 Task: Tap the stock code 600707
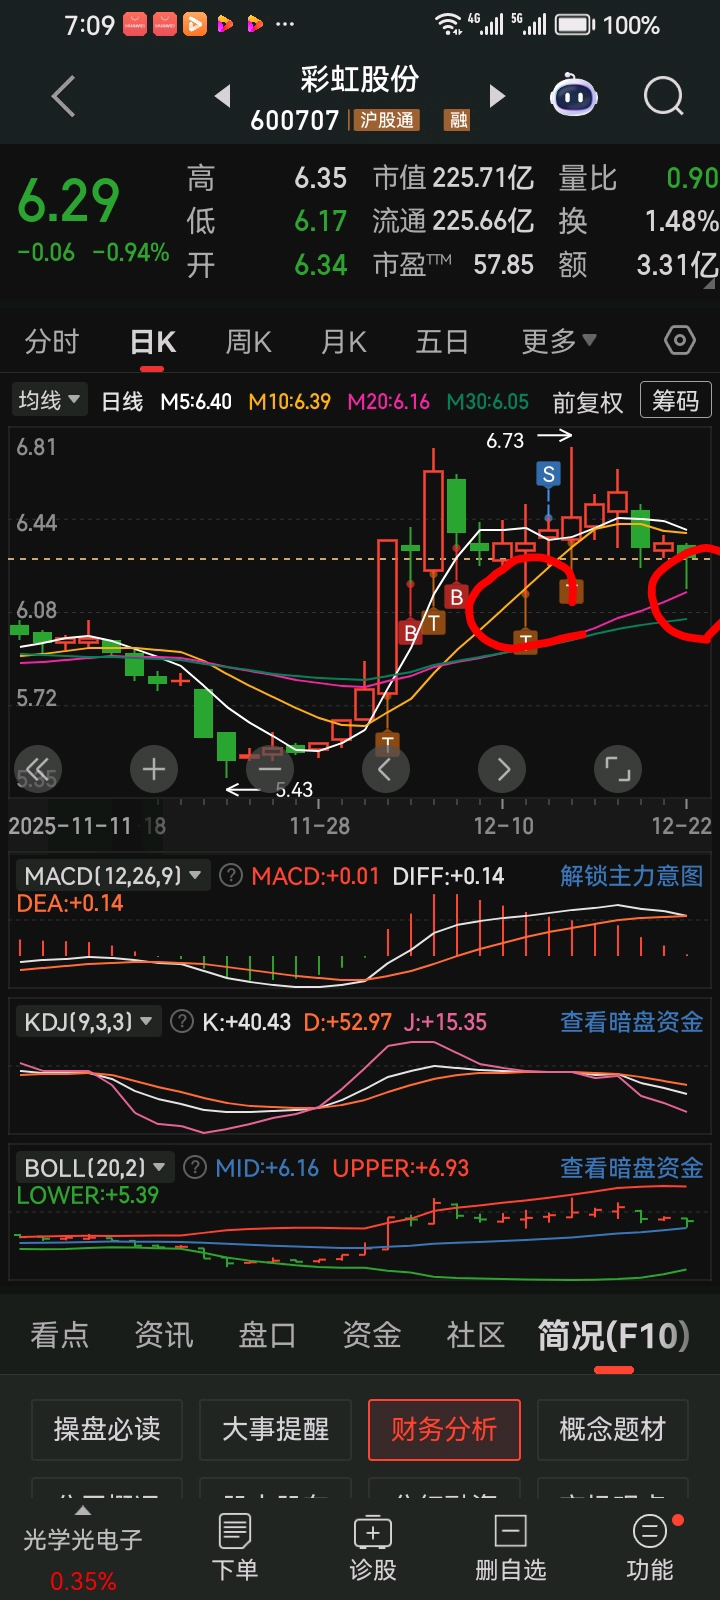tap(295, 121)
